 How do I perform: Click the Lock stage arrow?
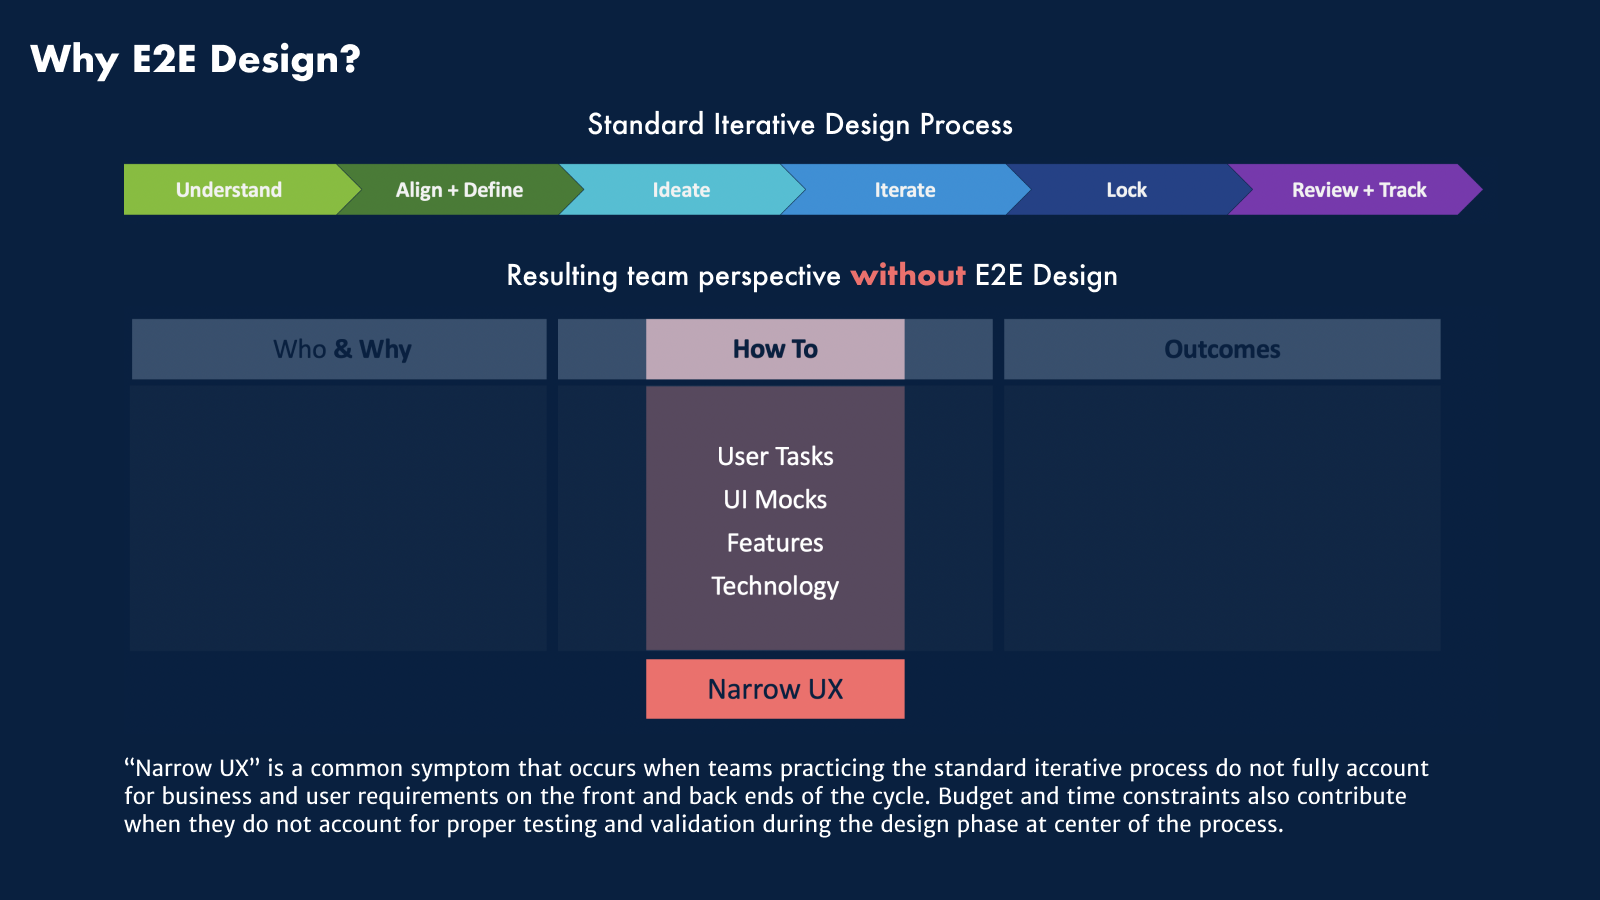click(x=1126, y=190)
